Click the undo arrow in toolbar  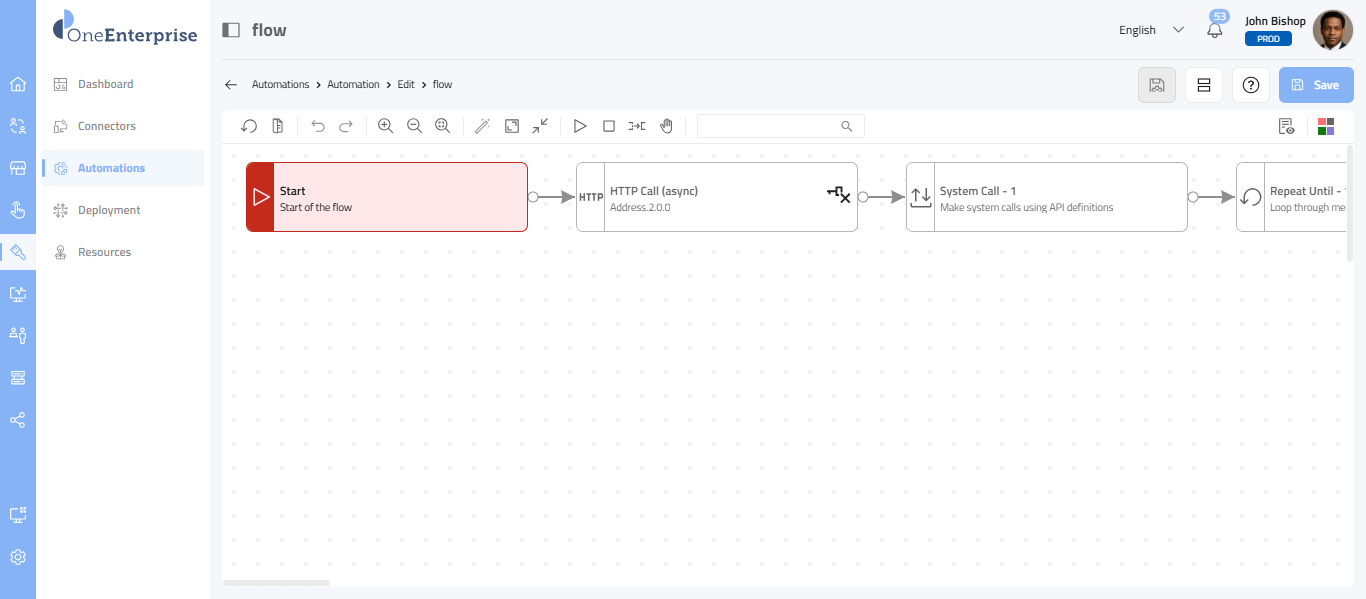[x=318, y=126]
